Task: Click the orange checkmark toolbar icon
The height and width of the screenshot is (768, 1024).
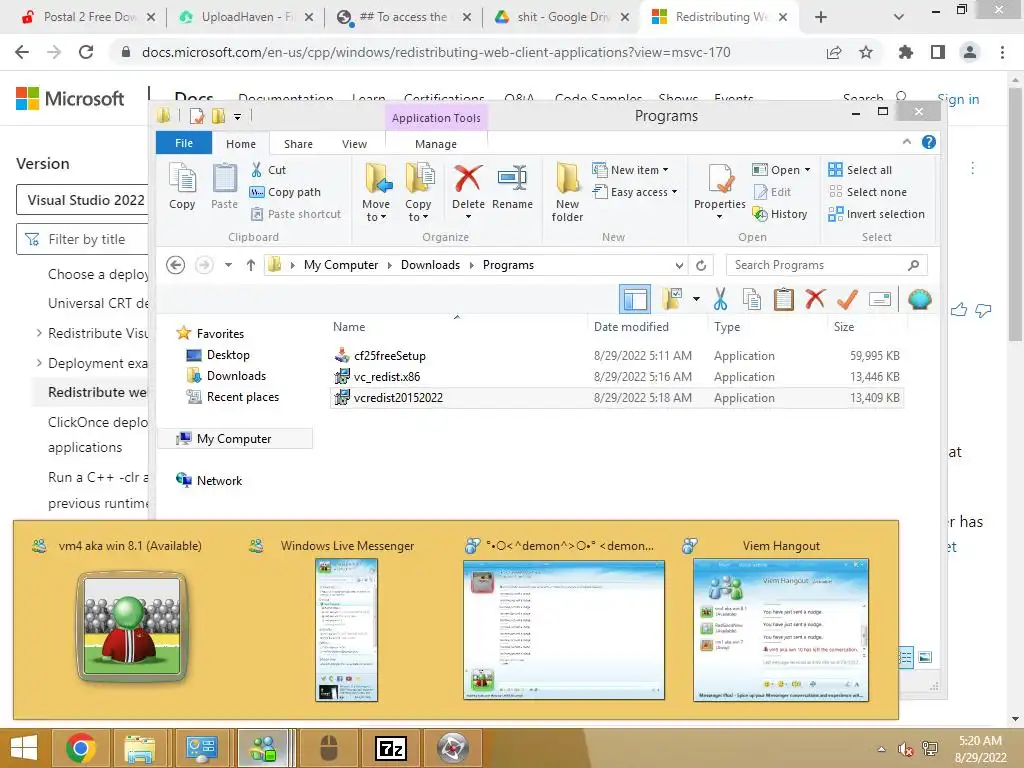Action: tap(847, 299)
